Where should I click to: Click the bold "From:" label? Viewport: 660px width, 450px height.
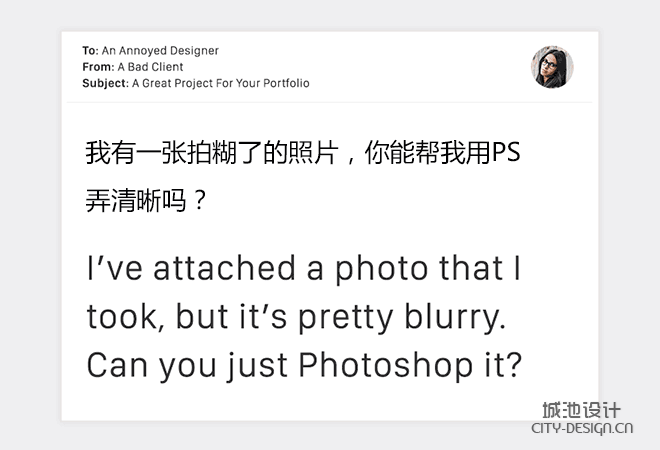coord(98,67)
